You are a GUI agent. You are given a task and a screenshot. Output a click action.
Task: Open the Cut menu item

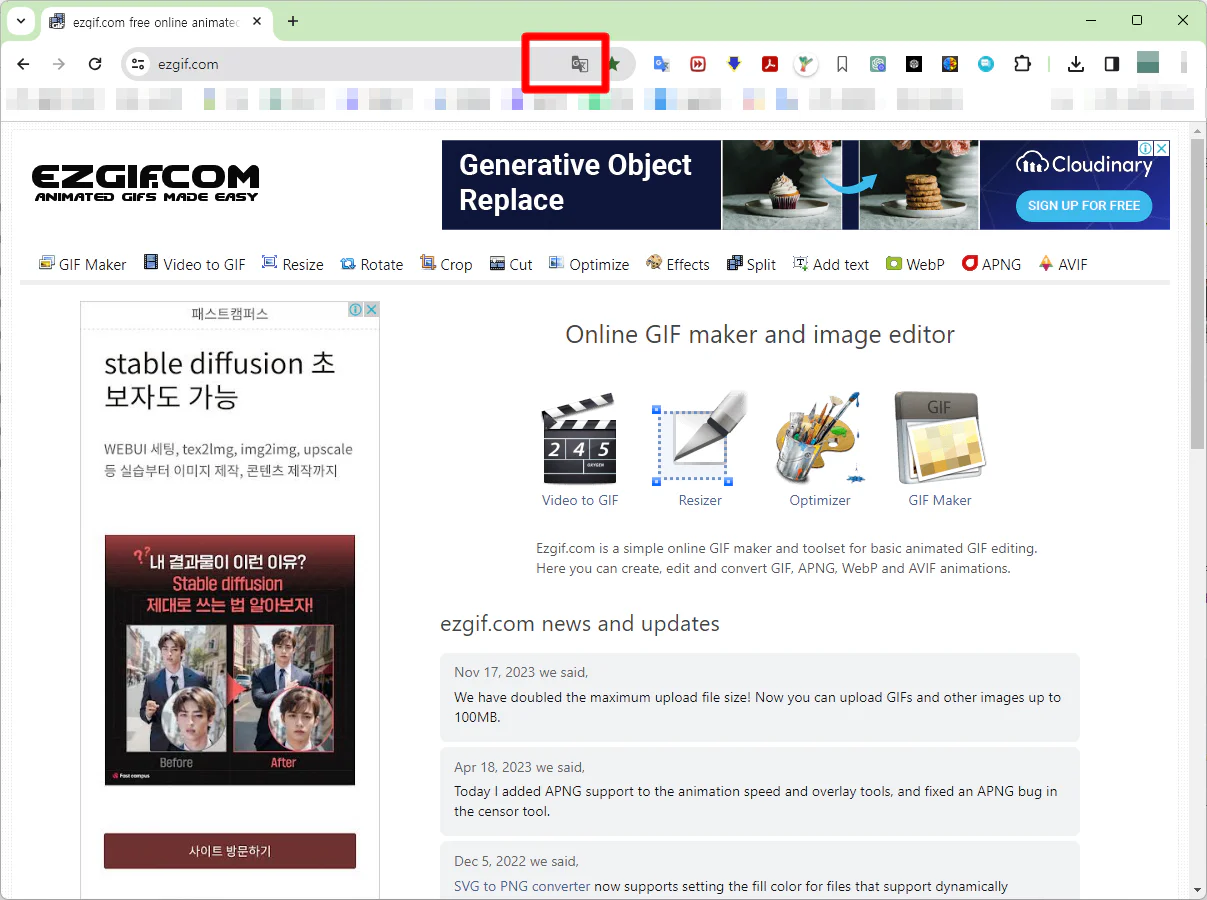click(510, 264)
